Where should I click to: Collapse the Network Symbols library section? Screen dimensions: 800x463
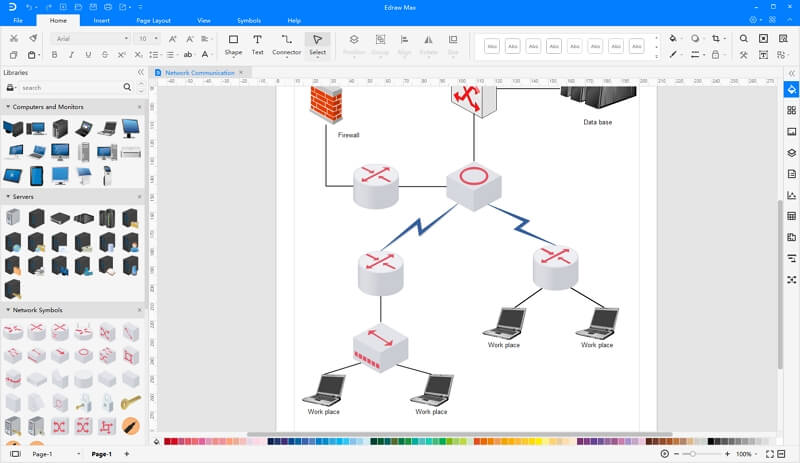(8, 310)
